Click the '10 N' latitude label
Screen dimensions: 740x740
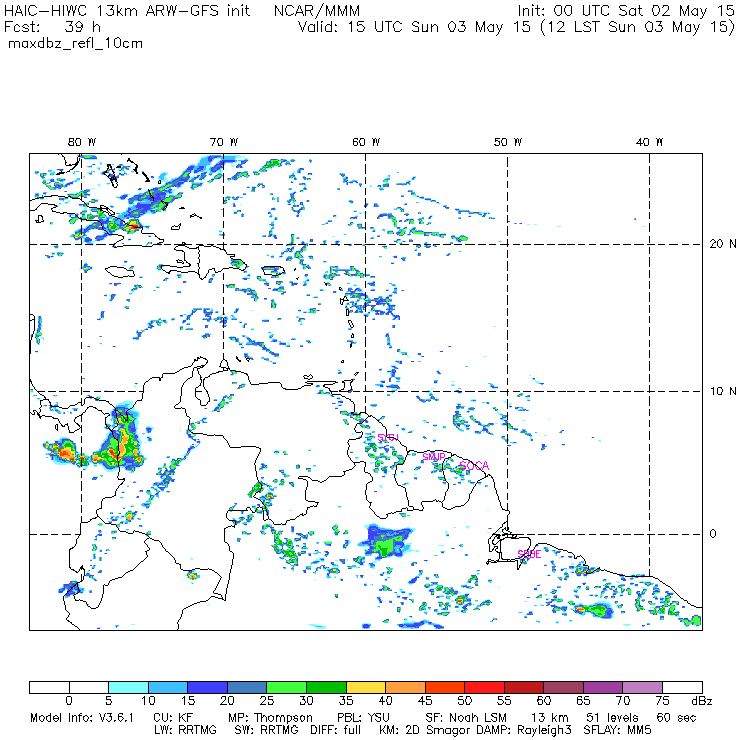[x=723, y=391]
